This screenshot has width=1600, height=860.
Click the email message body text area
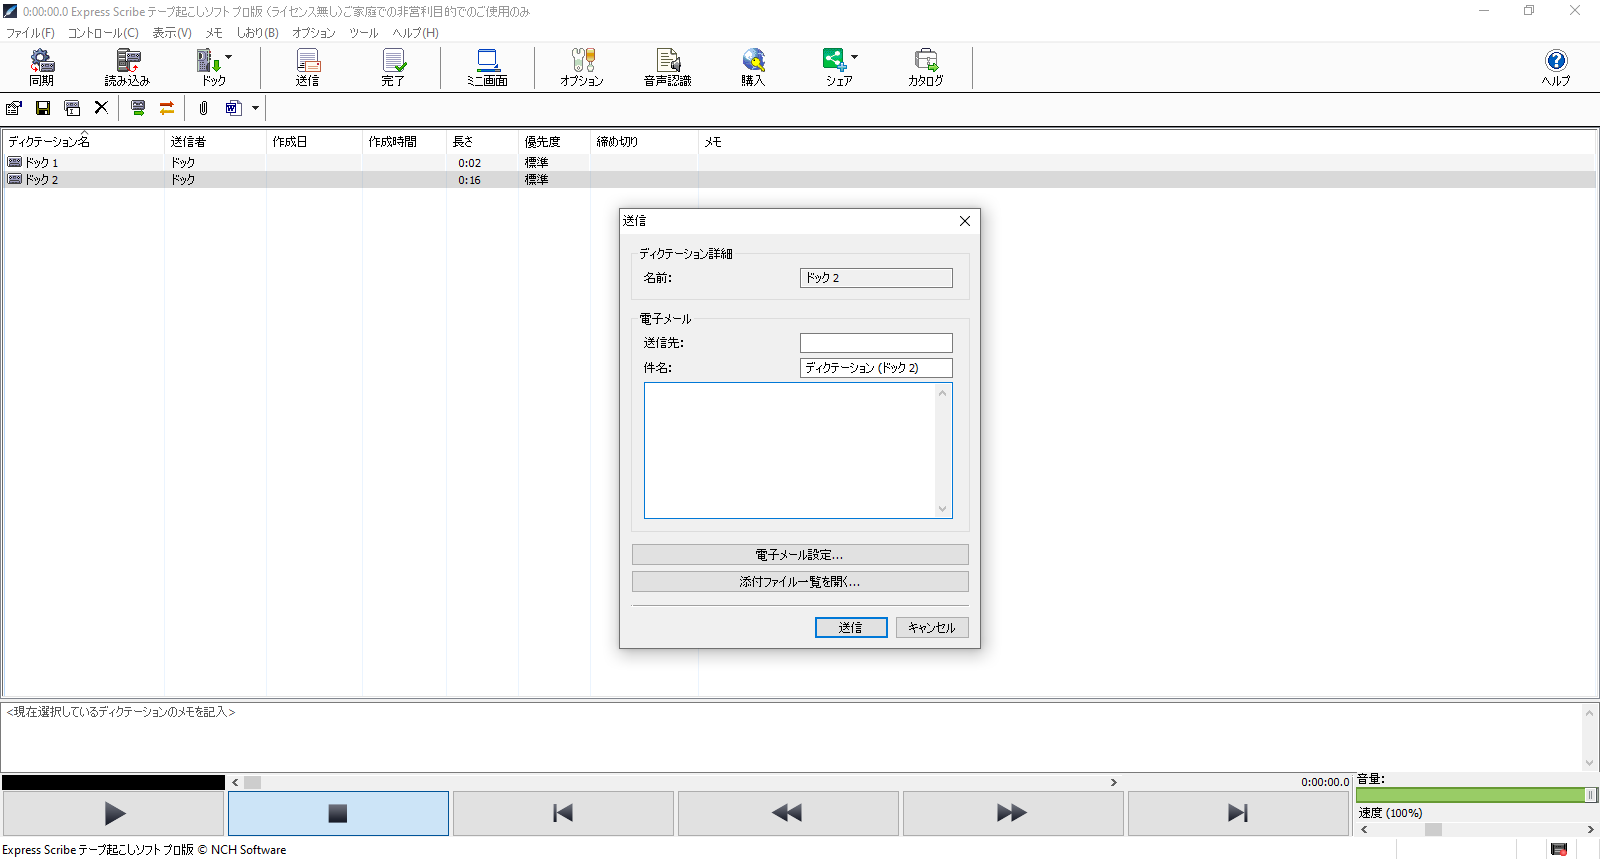[x=790, y=450]
